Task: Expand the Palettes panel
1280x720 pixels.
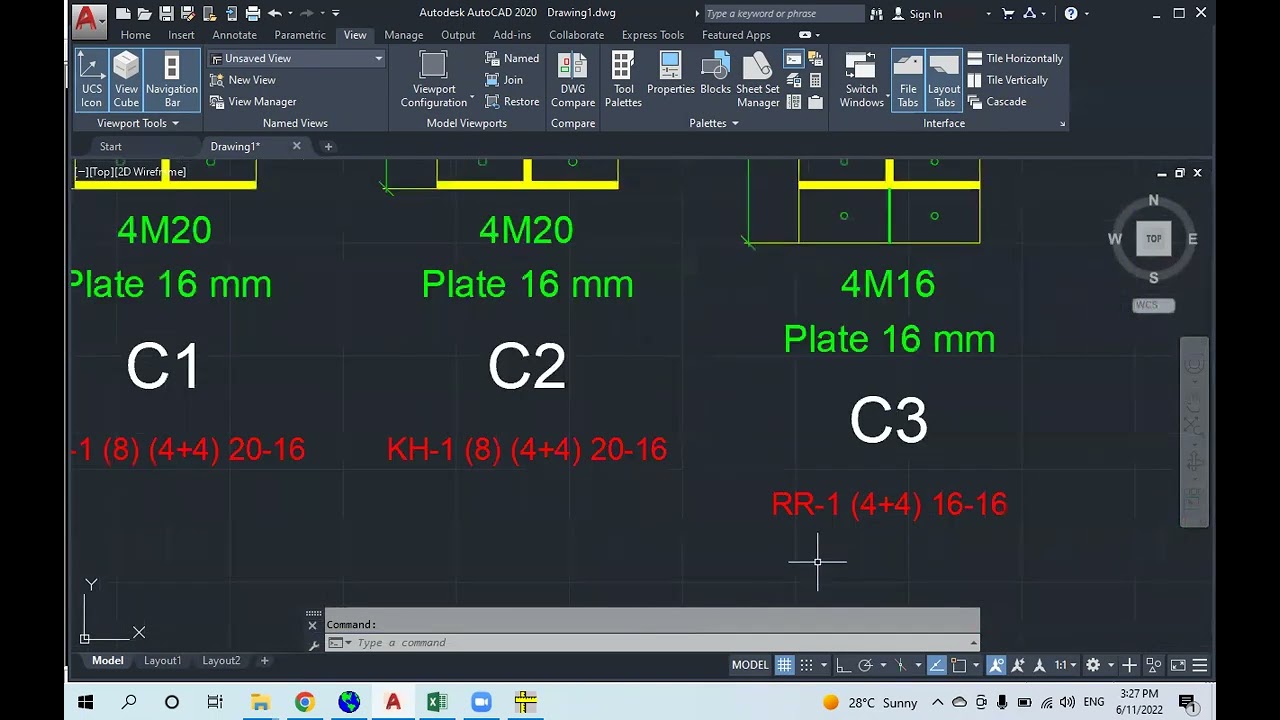Action: [713, 123]
